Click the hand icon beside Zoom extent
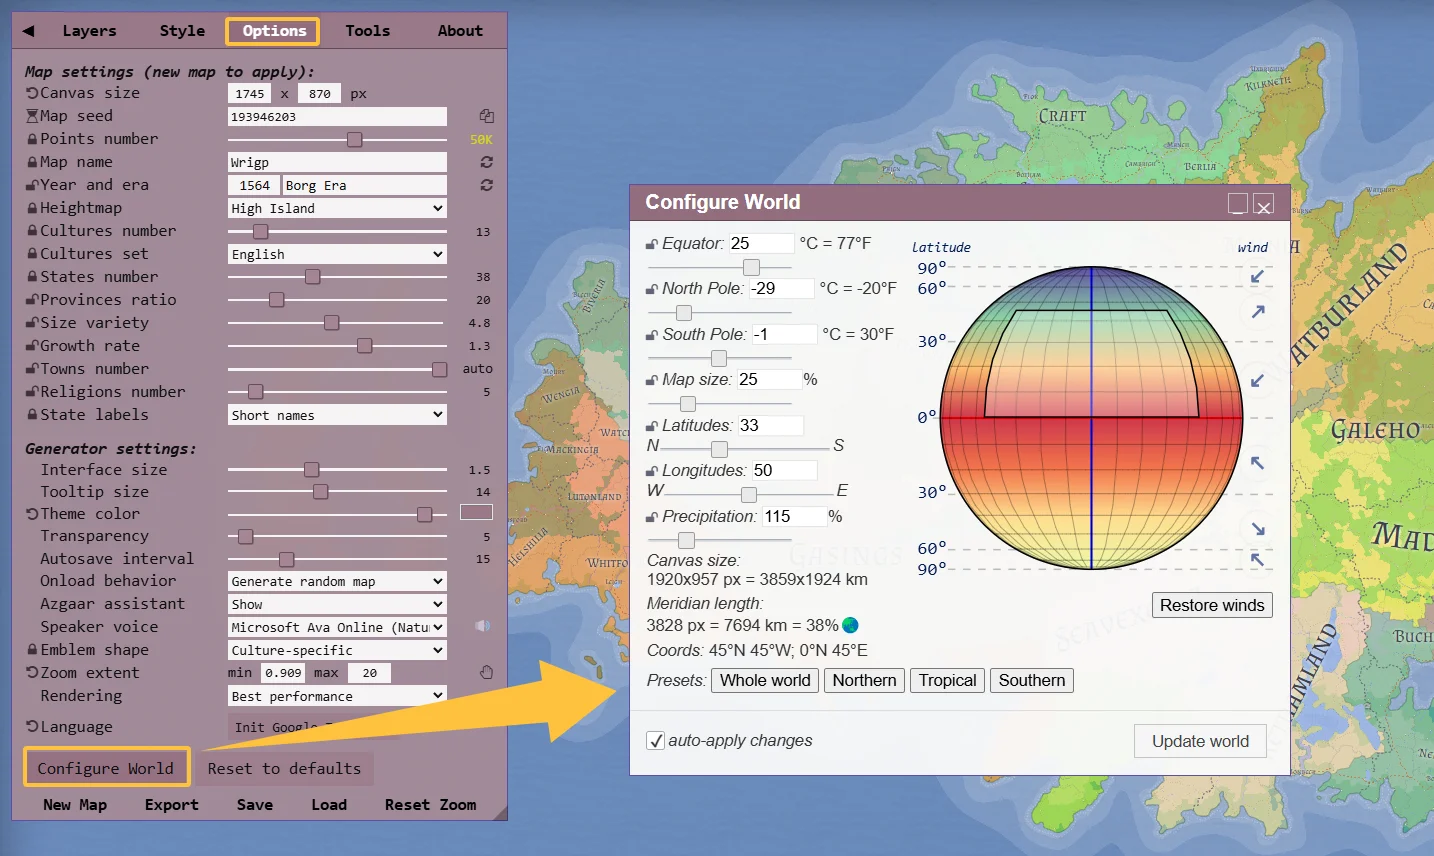1434x856 pixels. coord(486,672)
